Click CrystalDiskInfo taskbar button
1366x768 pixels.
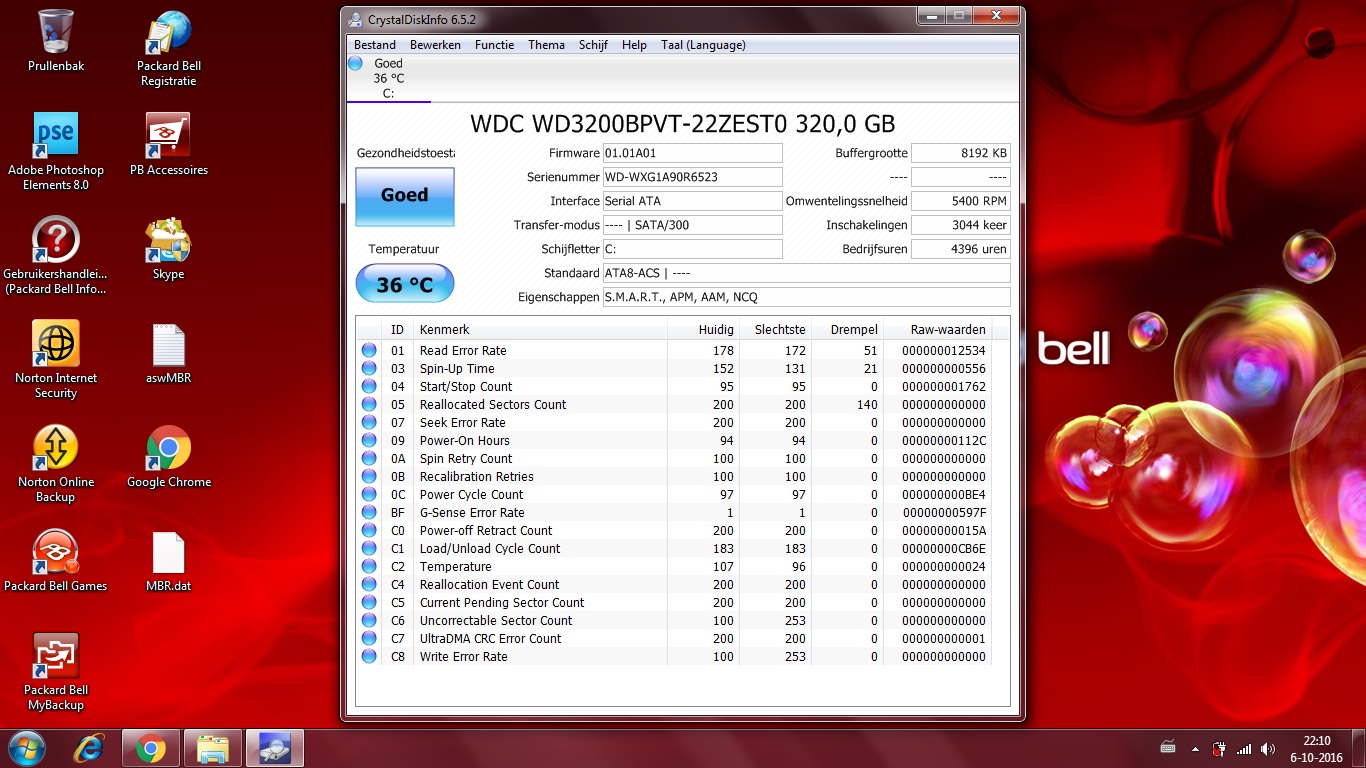click(x=275, y=748)
